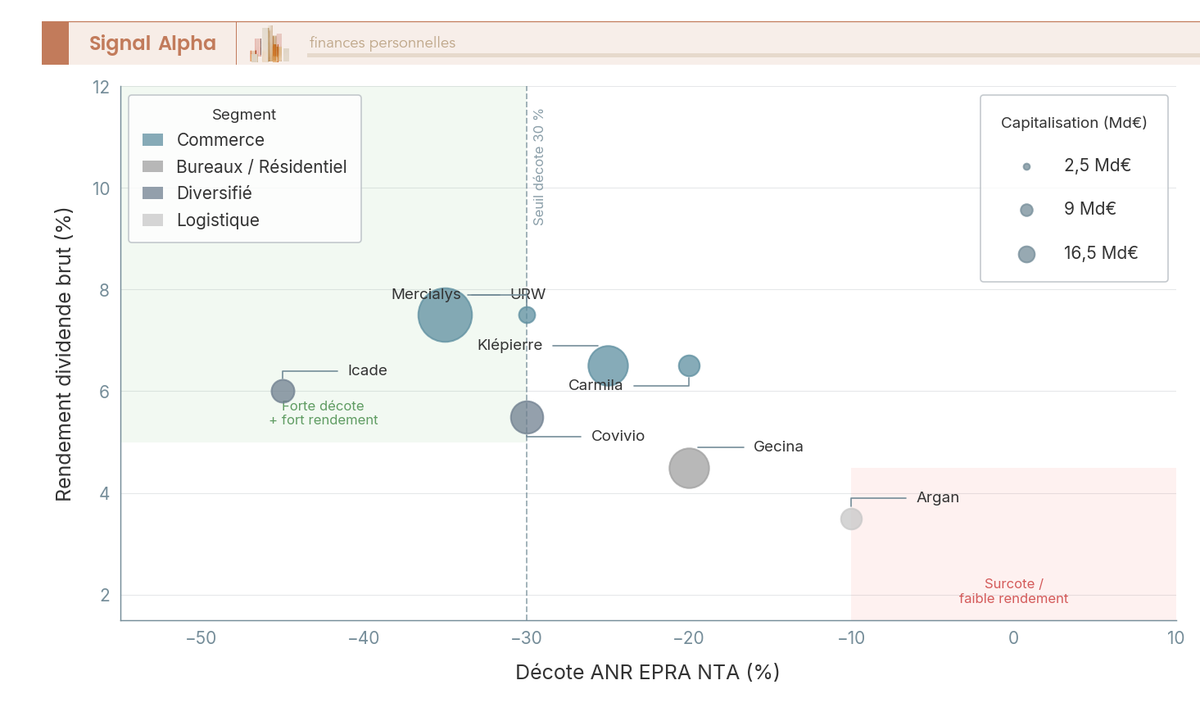Click the Mercialys label text

pos(426,295)
